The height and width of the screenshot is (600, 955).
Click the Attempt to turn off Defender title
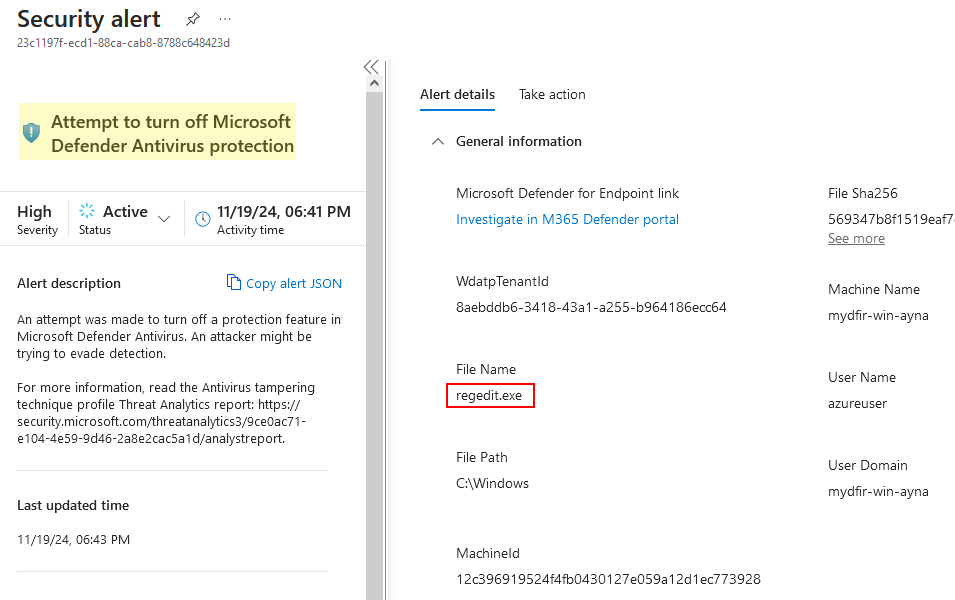click(172, 133)
